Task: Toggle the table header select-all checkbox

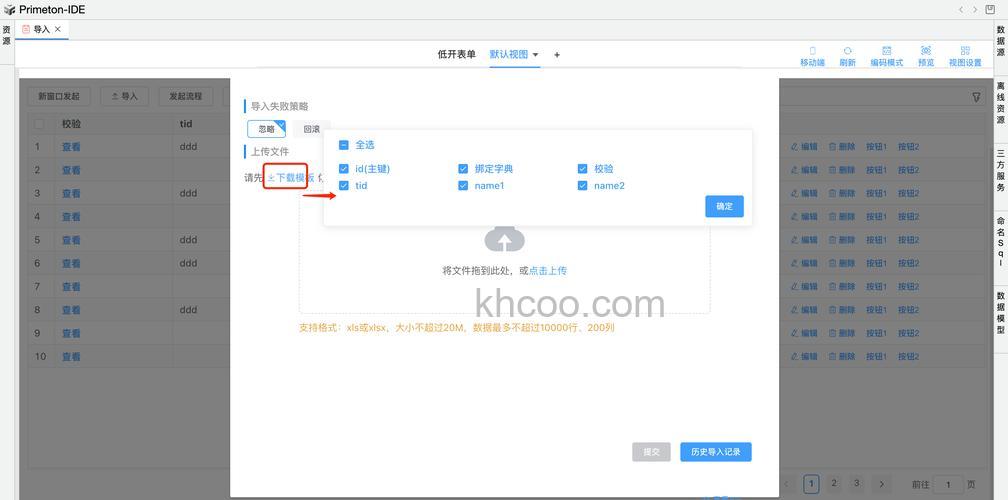Action: pos(39,124)
